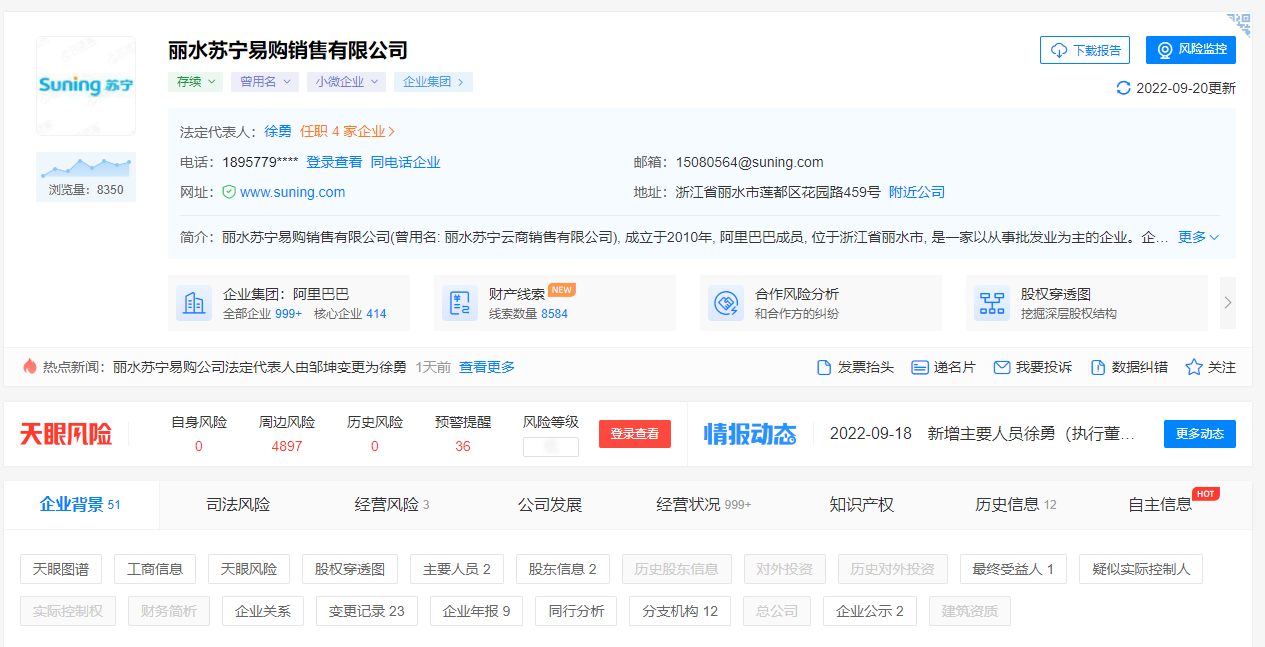Click the 发票抬头 document icon

tap(824, 367)
